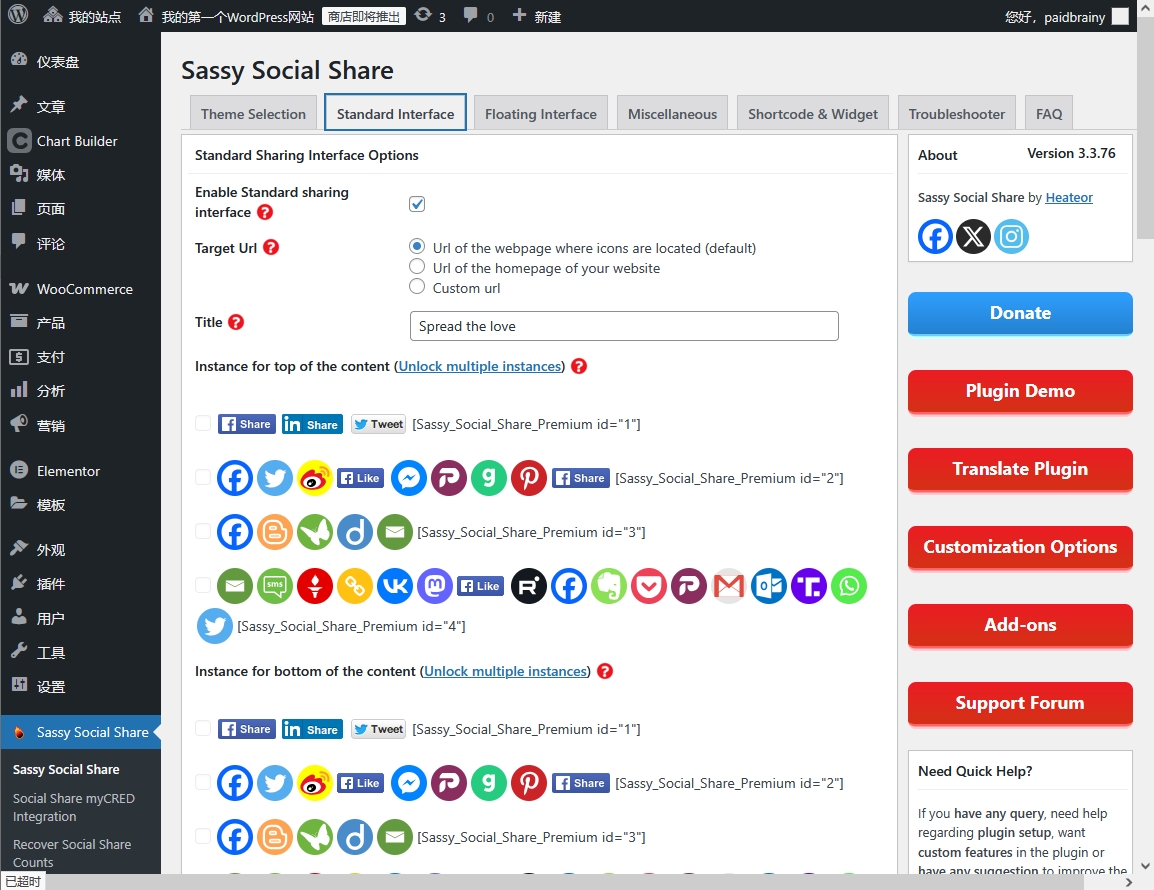Open Social Share myCRED Integration submenu
Screen dimensions: 1154x890
tap(74, 807)
